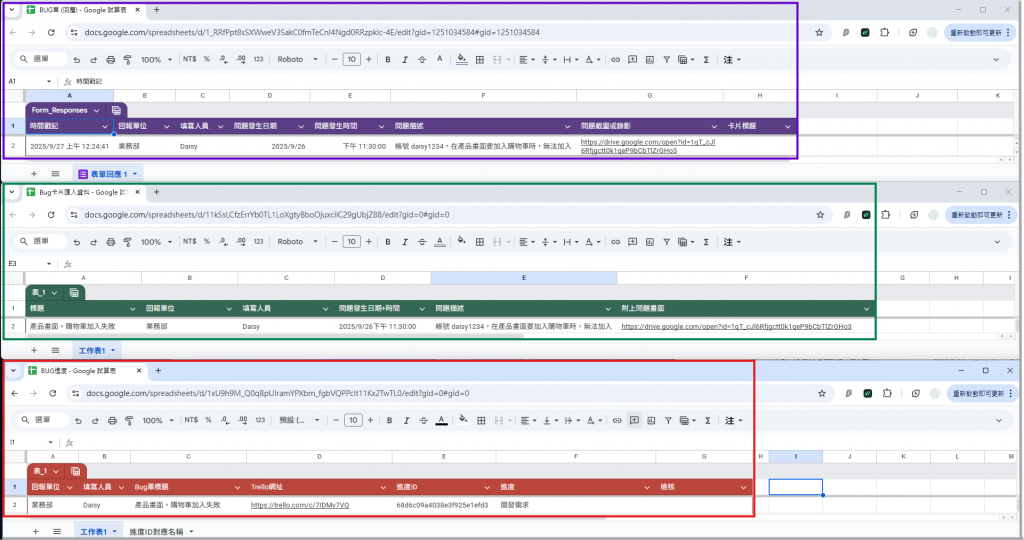Insert a chart in the BUG單 window toolbar

(x=650, y=59)
